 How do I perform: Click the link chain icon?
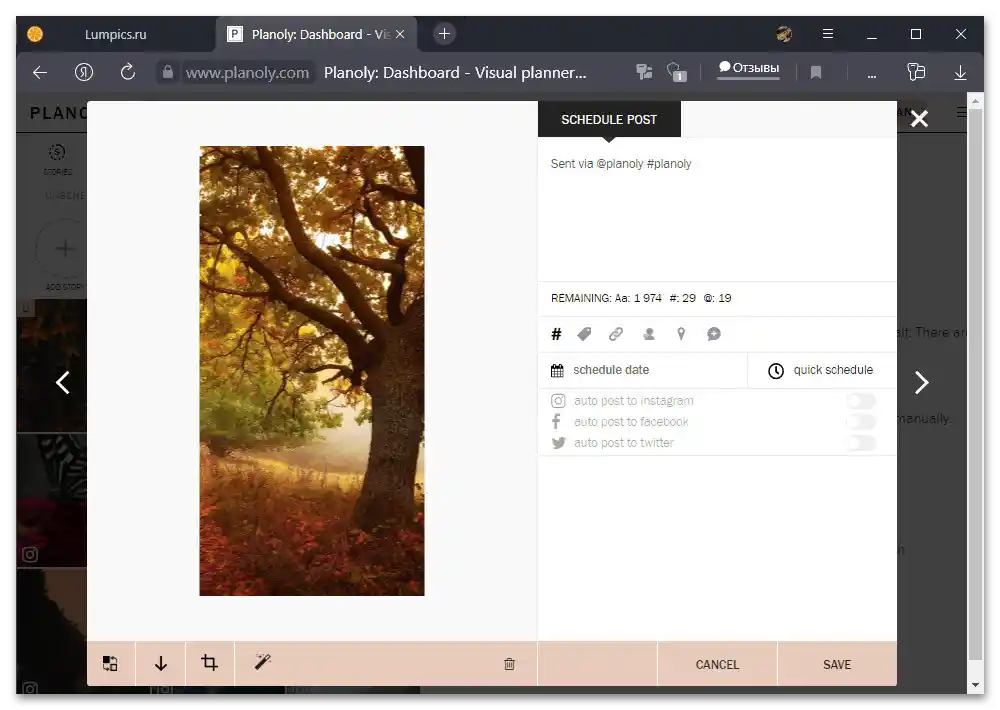pos(615,334)
